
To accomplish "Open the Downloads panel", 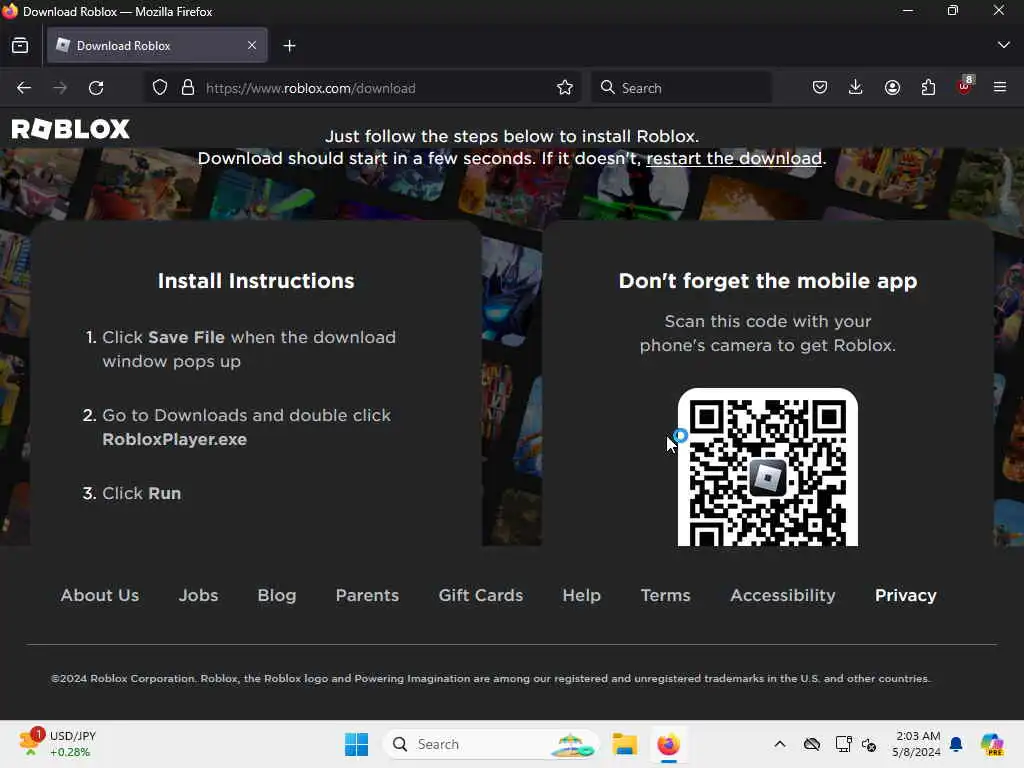I will (856, 88).
